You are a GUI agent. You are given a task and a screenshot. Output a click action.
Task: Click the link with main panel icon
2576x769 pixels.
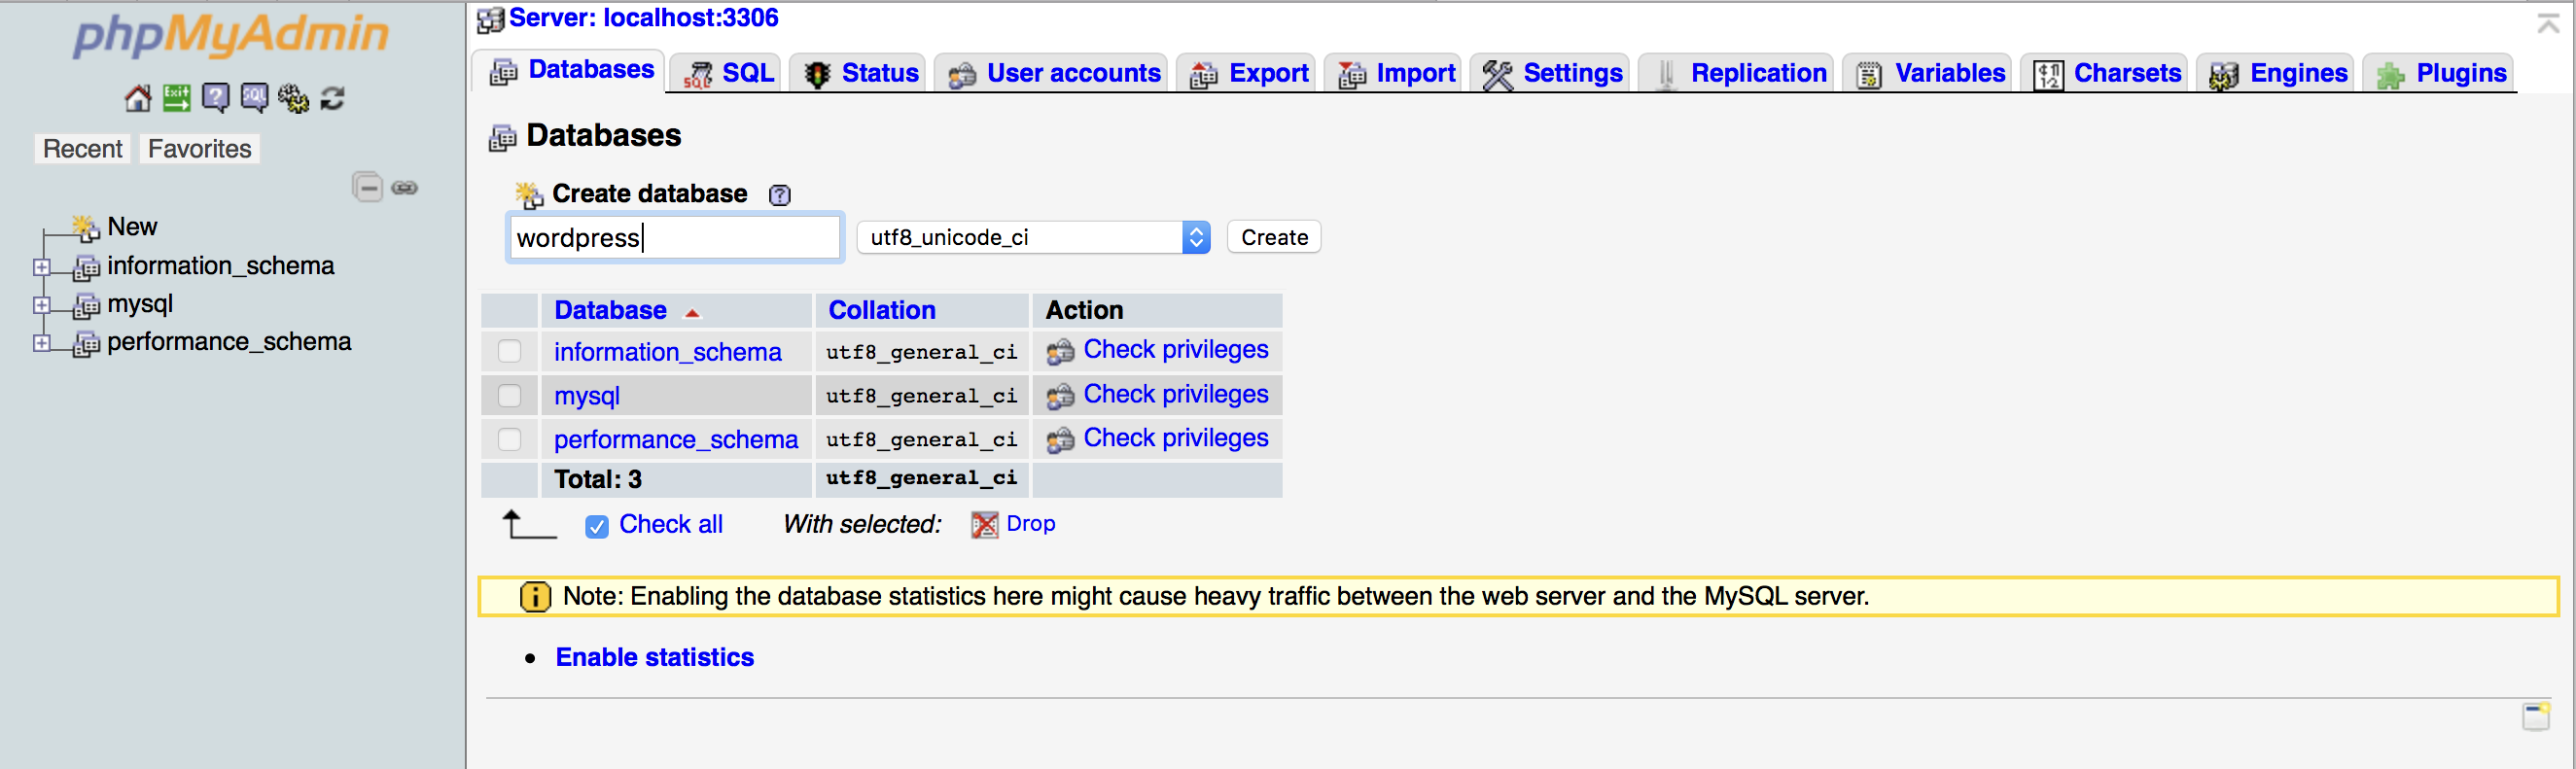pos(405,187)
